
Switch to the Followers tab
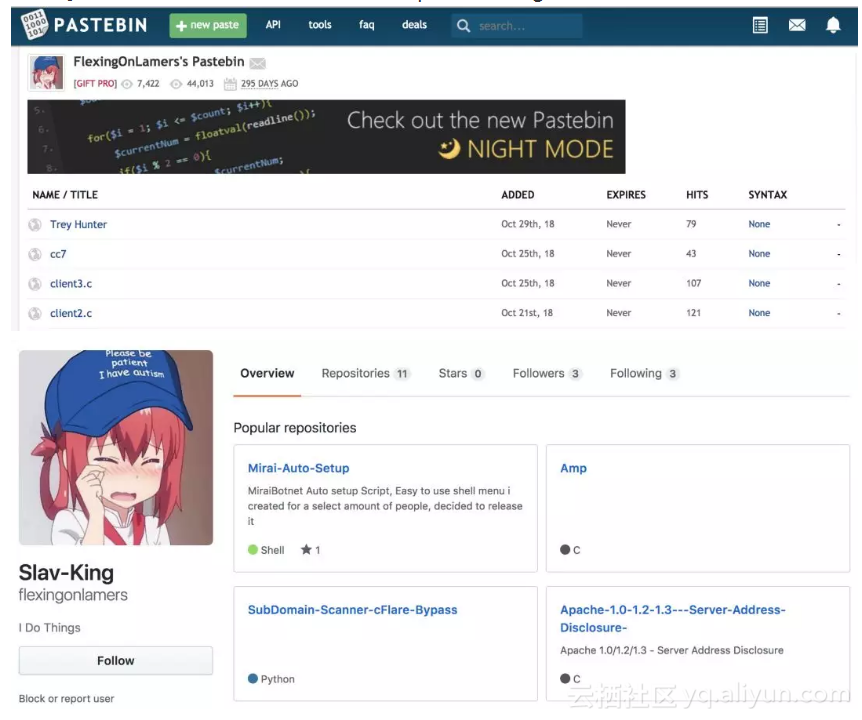[x=546, y=373]
